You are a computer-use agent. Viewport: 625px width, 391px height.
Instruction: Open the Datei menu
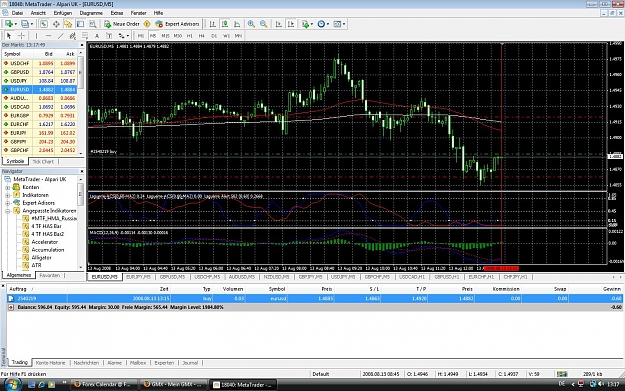coord(17,13)
